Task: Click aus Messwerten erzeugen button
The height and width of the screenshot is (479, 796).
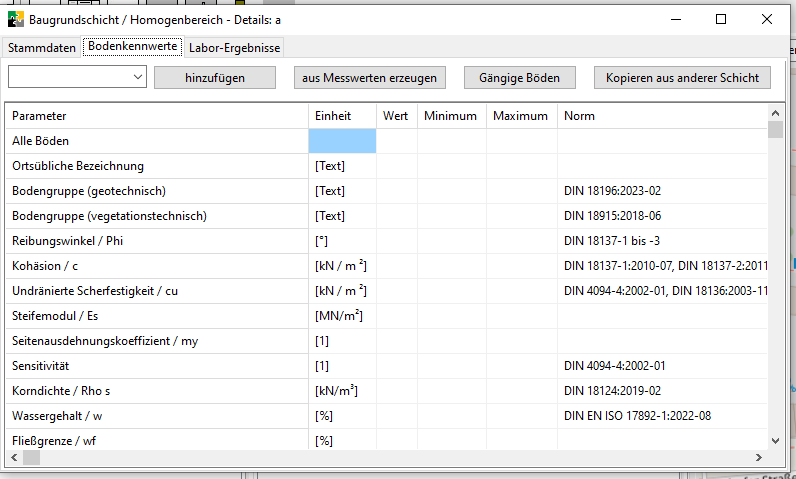Action: pos(370,77)
